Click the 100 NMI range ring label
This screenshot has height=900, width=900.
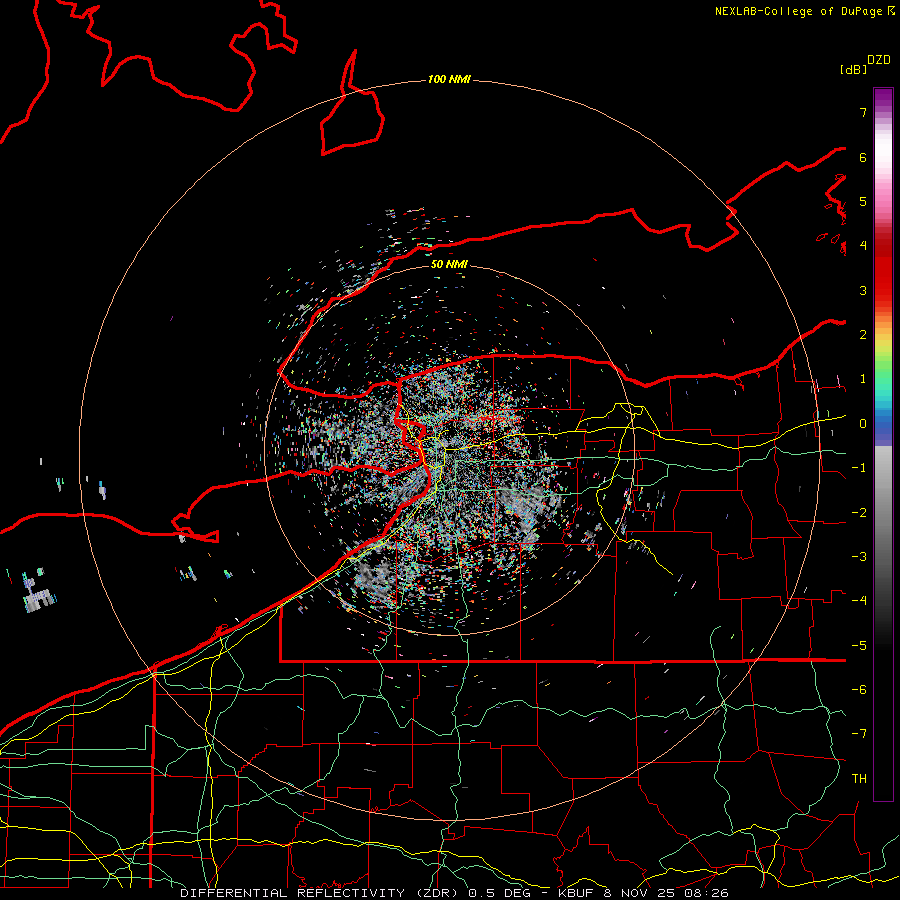click(x=449, y=79)
